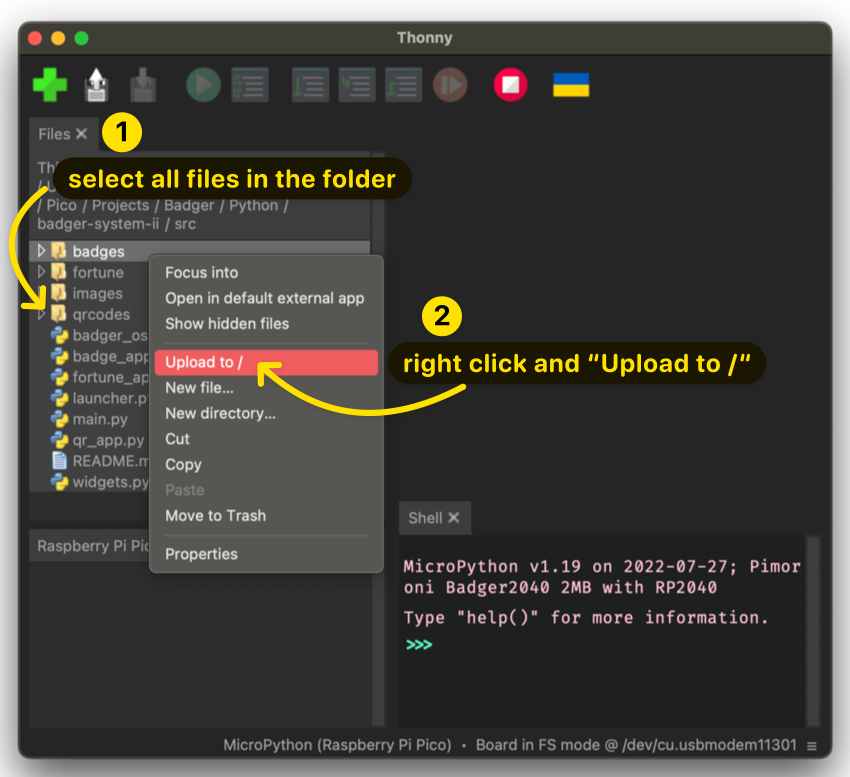Select Focus into in context menu
The width and height of the screenshot is (850, 777).
point(266,272)
